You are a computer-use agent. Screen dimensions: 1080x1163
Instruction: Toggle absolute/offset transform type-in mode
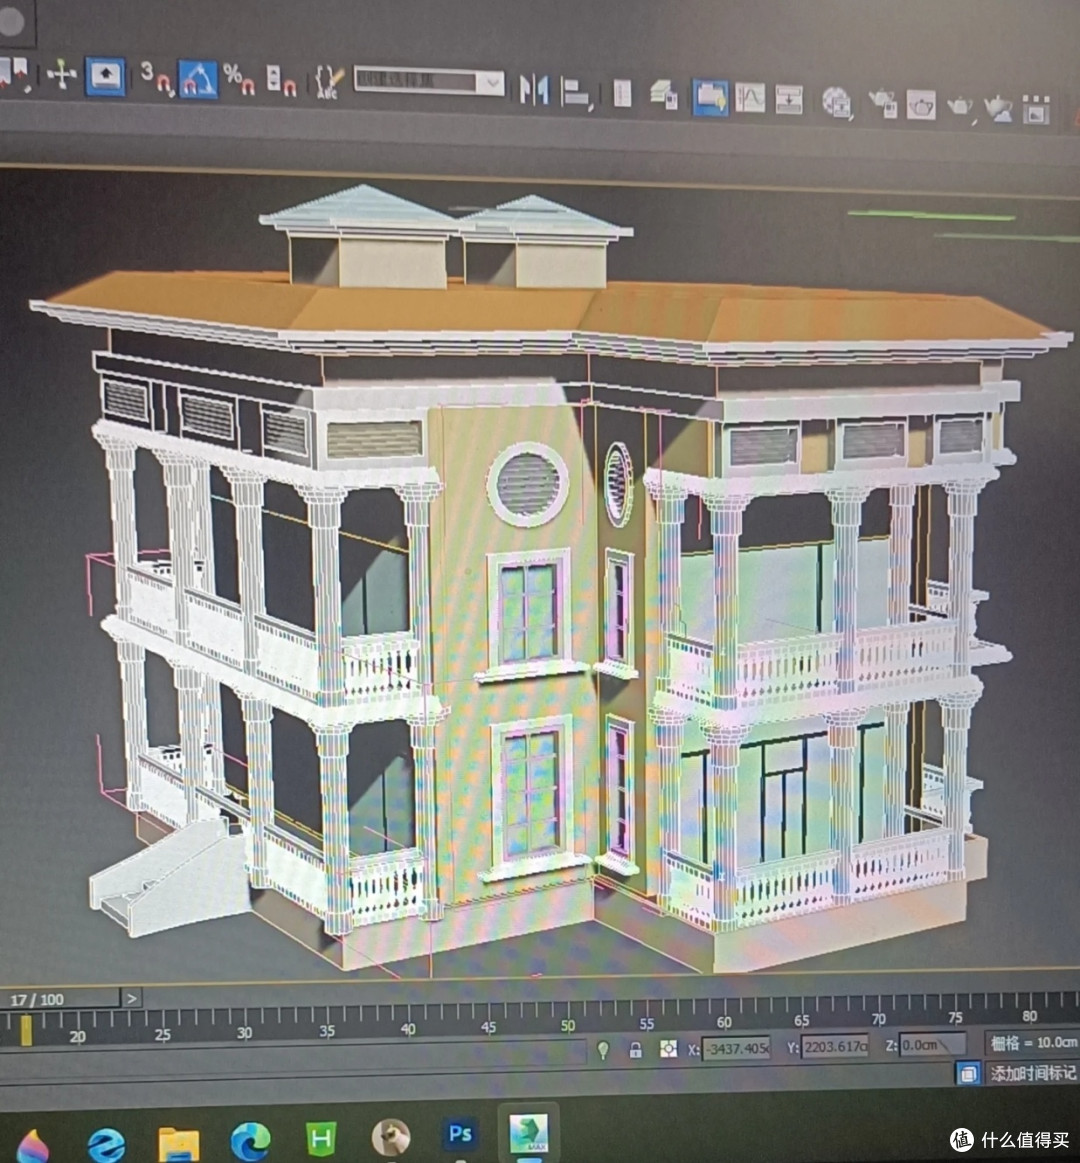tap(668, 1048)
